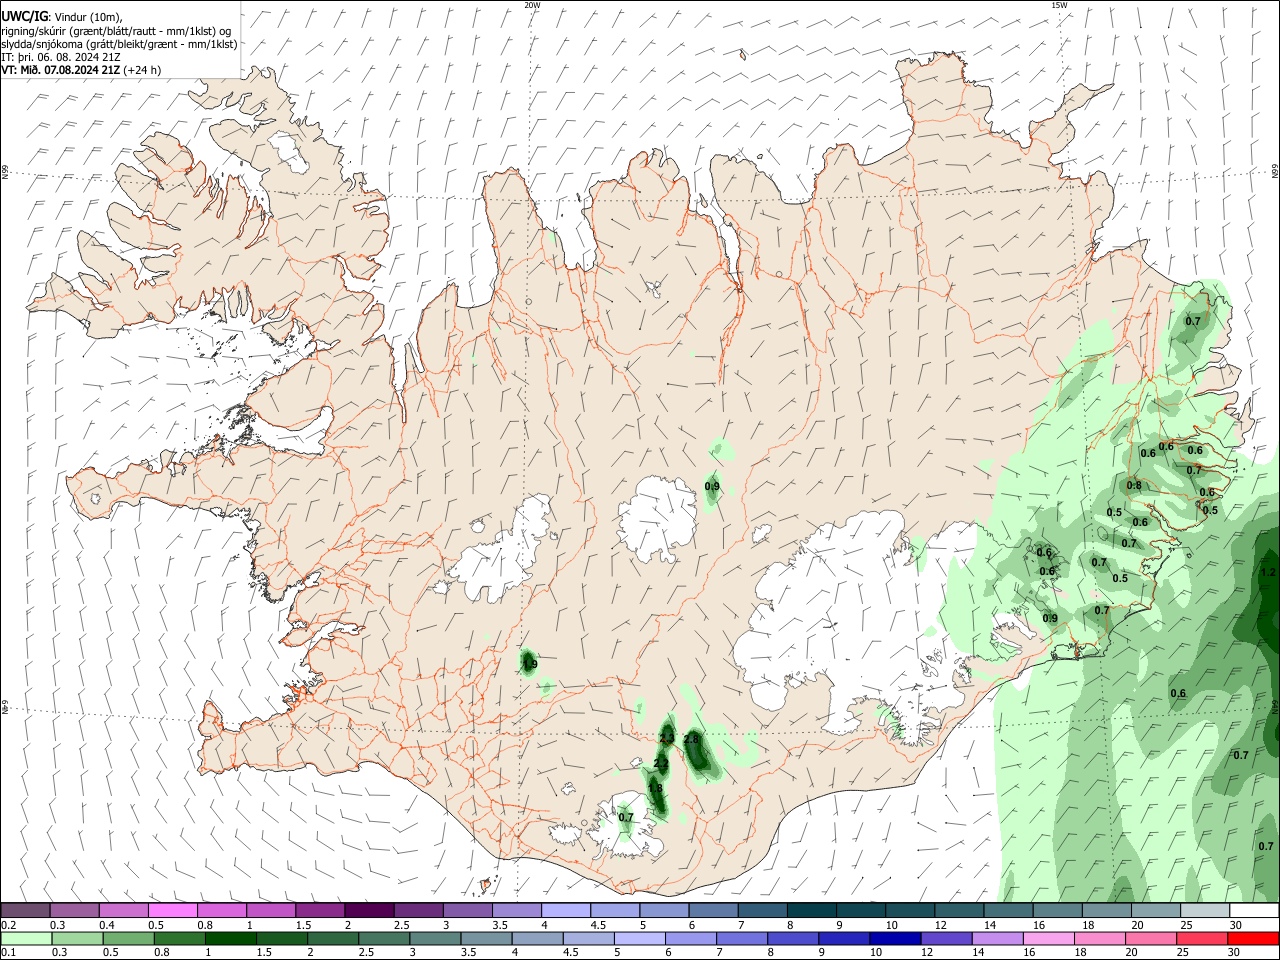Click the 1.2 precipitation value over the sea
This screenshot has height=960, width=1280.
[1268, 572]
